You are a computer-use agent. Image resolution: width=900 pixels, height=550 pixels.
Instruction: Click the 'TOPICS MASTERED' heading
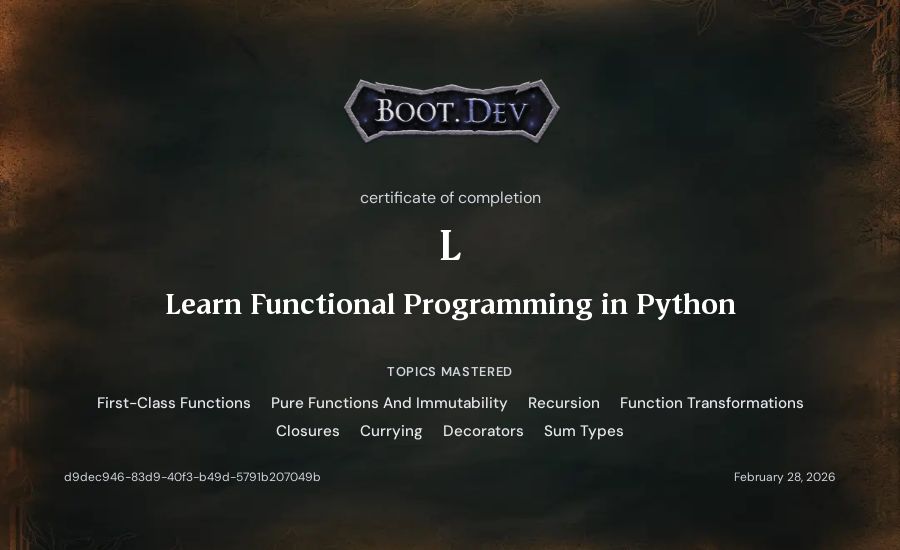[449, 371]
